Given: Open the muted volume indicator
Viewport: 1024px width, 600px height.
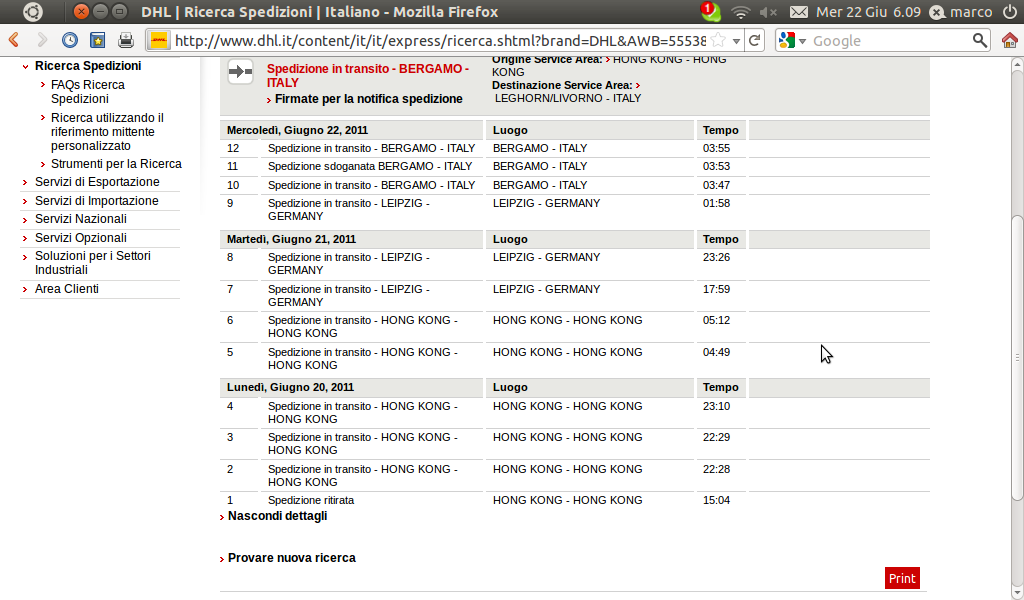Looking at the screenshot, I should point(768,12).
